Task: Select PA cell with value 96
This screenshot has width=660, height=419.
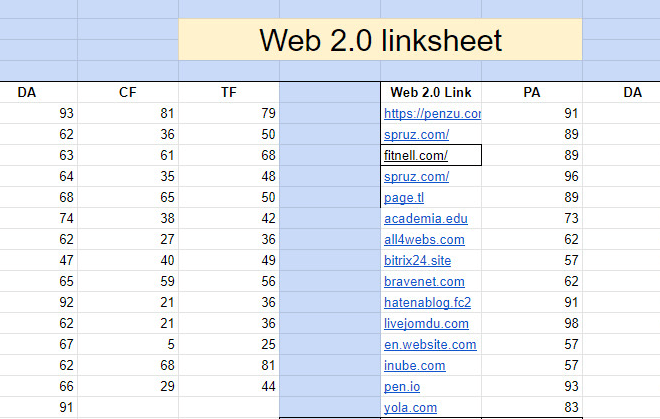Action: (532, 176)
